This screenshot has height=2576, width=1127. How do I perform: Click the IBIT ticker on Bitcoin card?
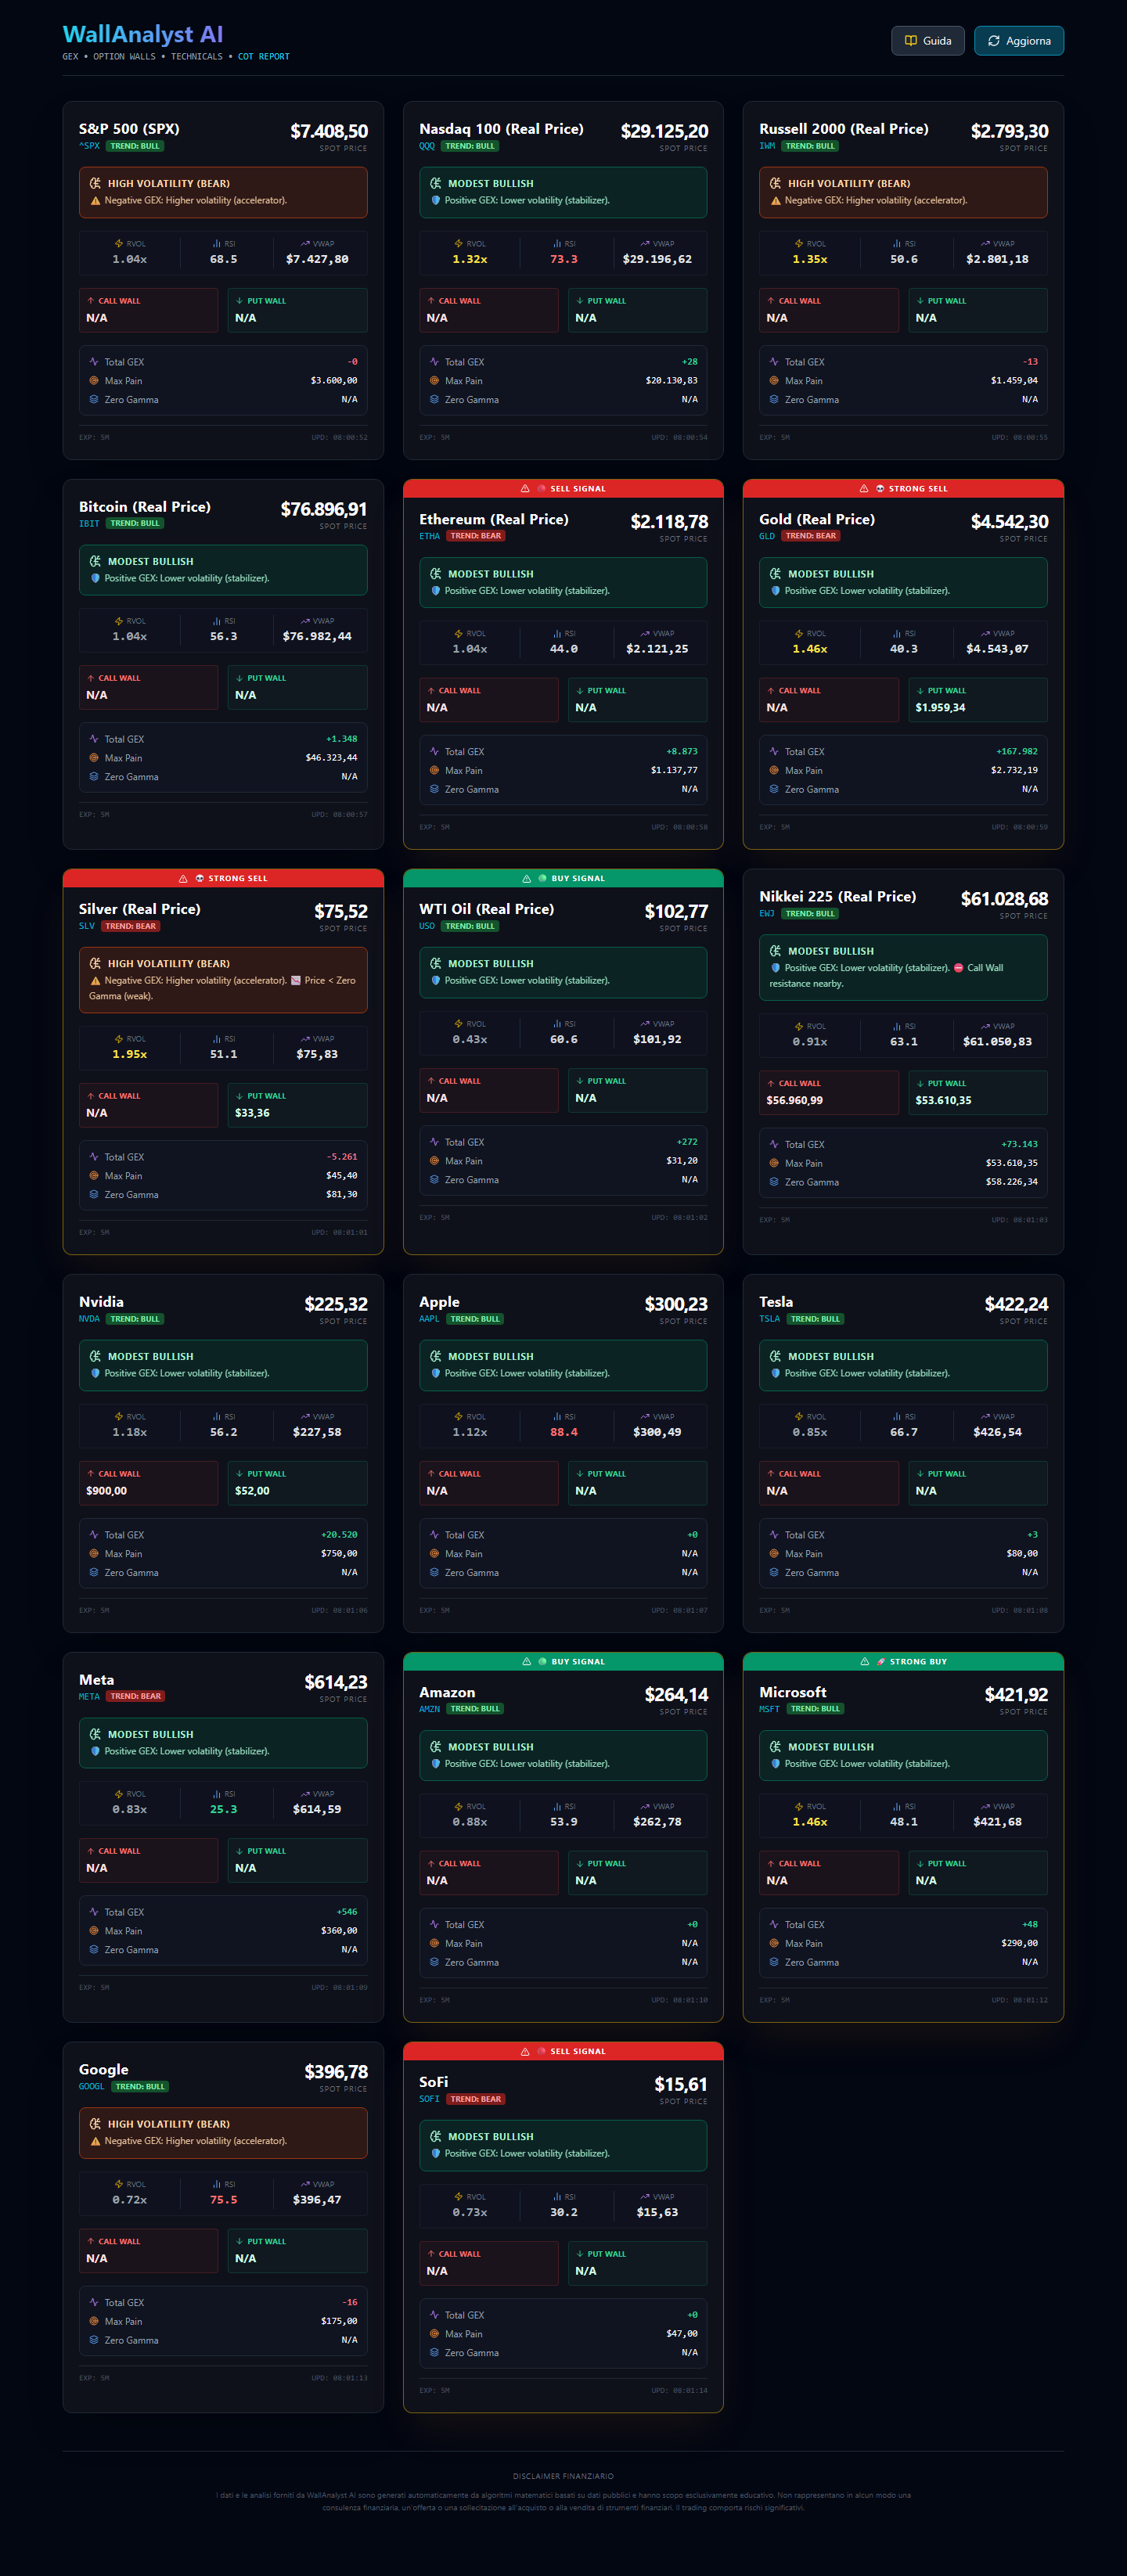click(90, 524)
